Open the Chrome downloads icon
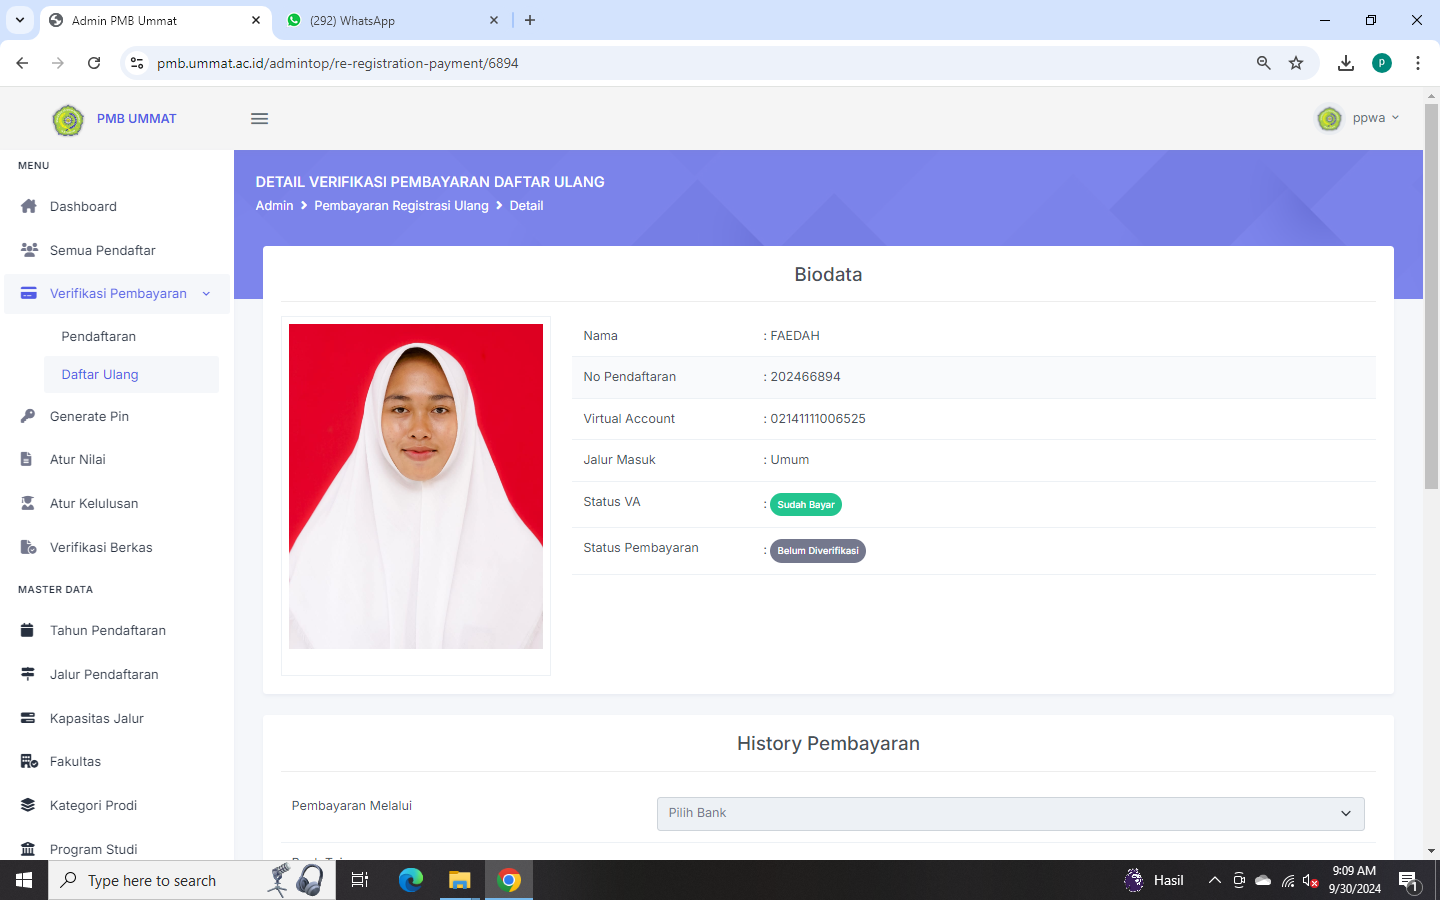1440x900 pixels. pos(1346,63)
